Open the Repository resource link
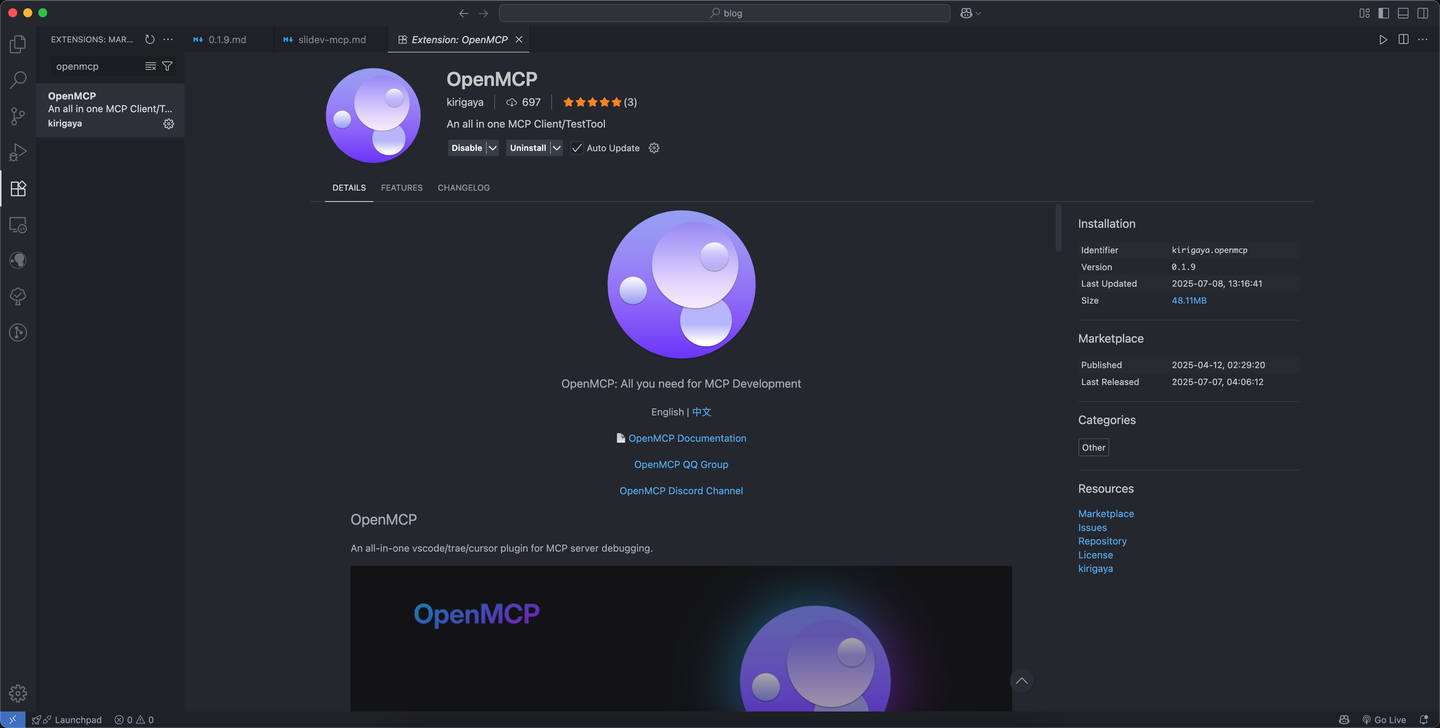The image size is (1440, 728). click(1102, 541)
